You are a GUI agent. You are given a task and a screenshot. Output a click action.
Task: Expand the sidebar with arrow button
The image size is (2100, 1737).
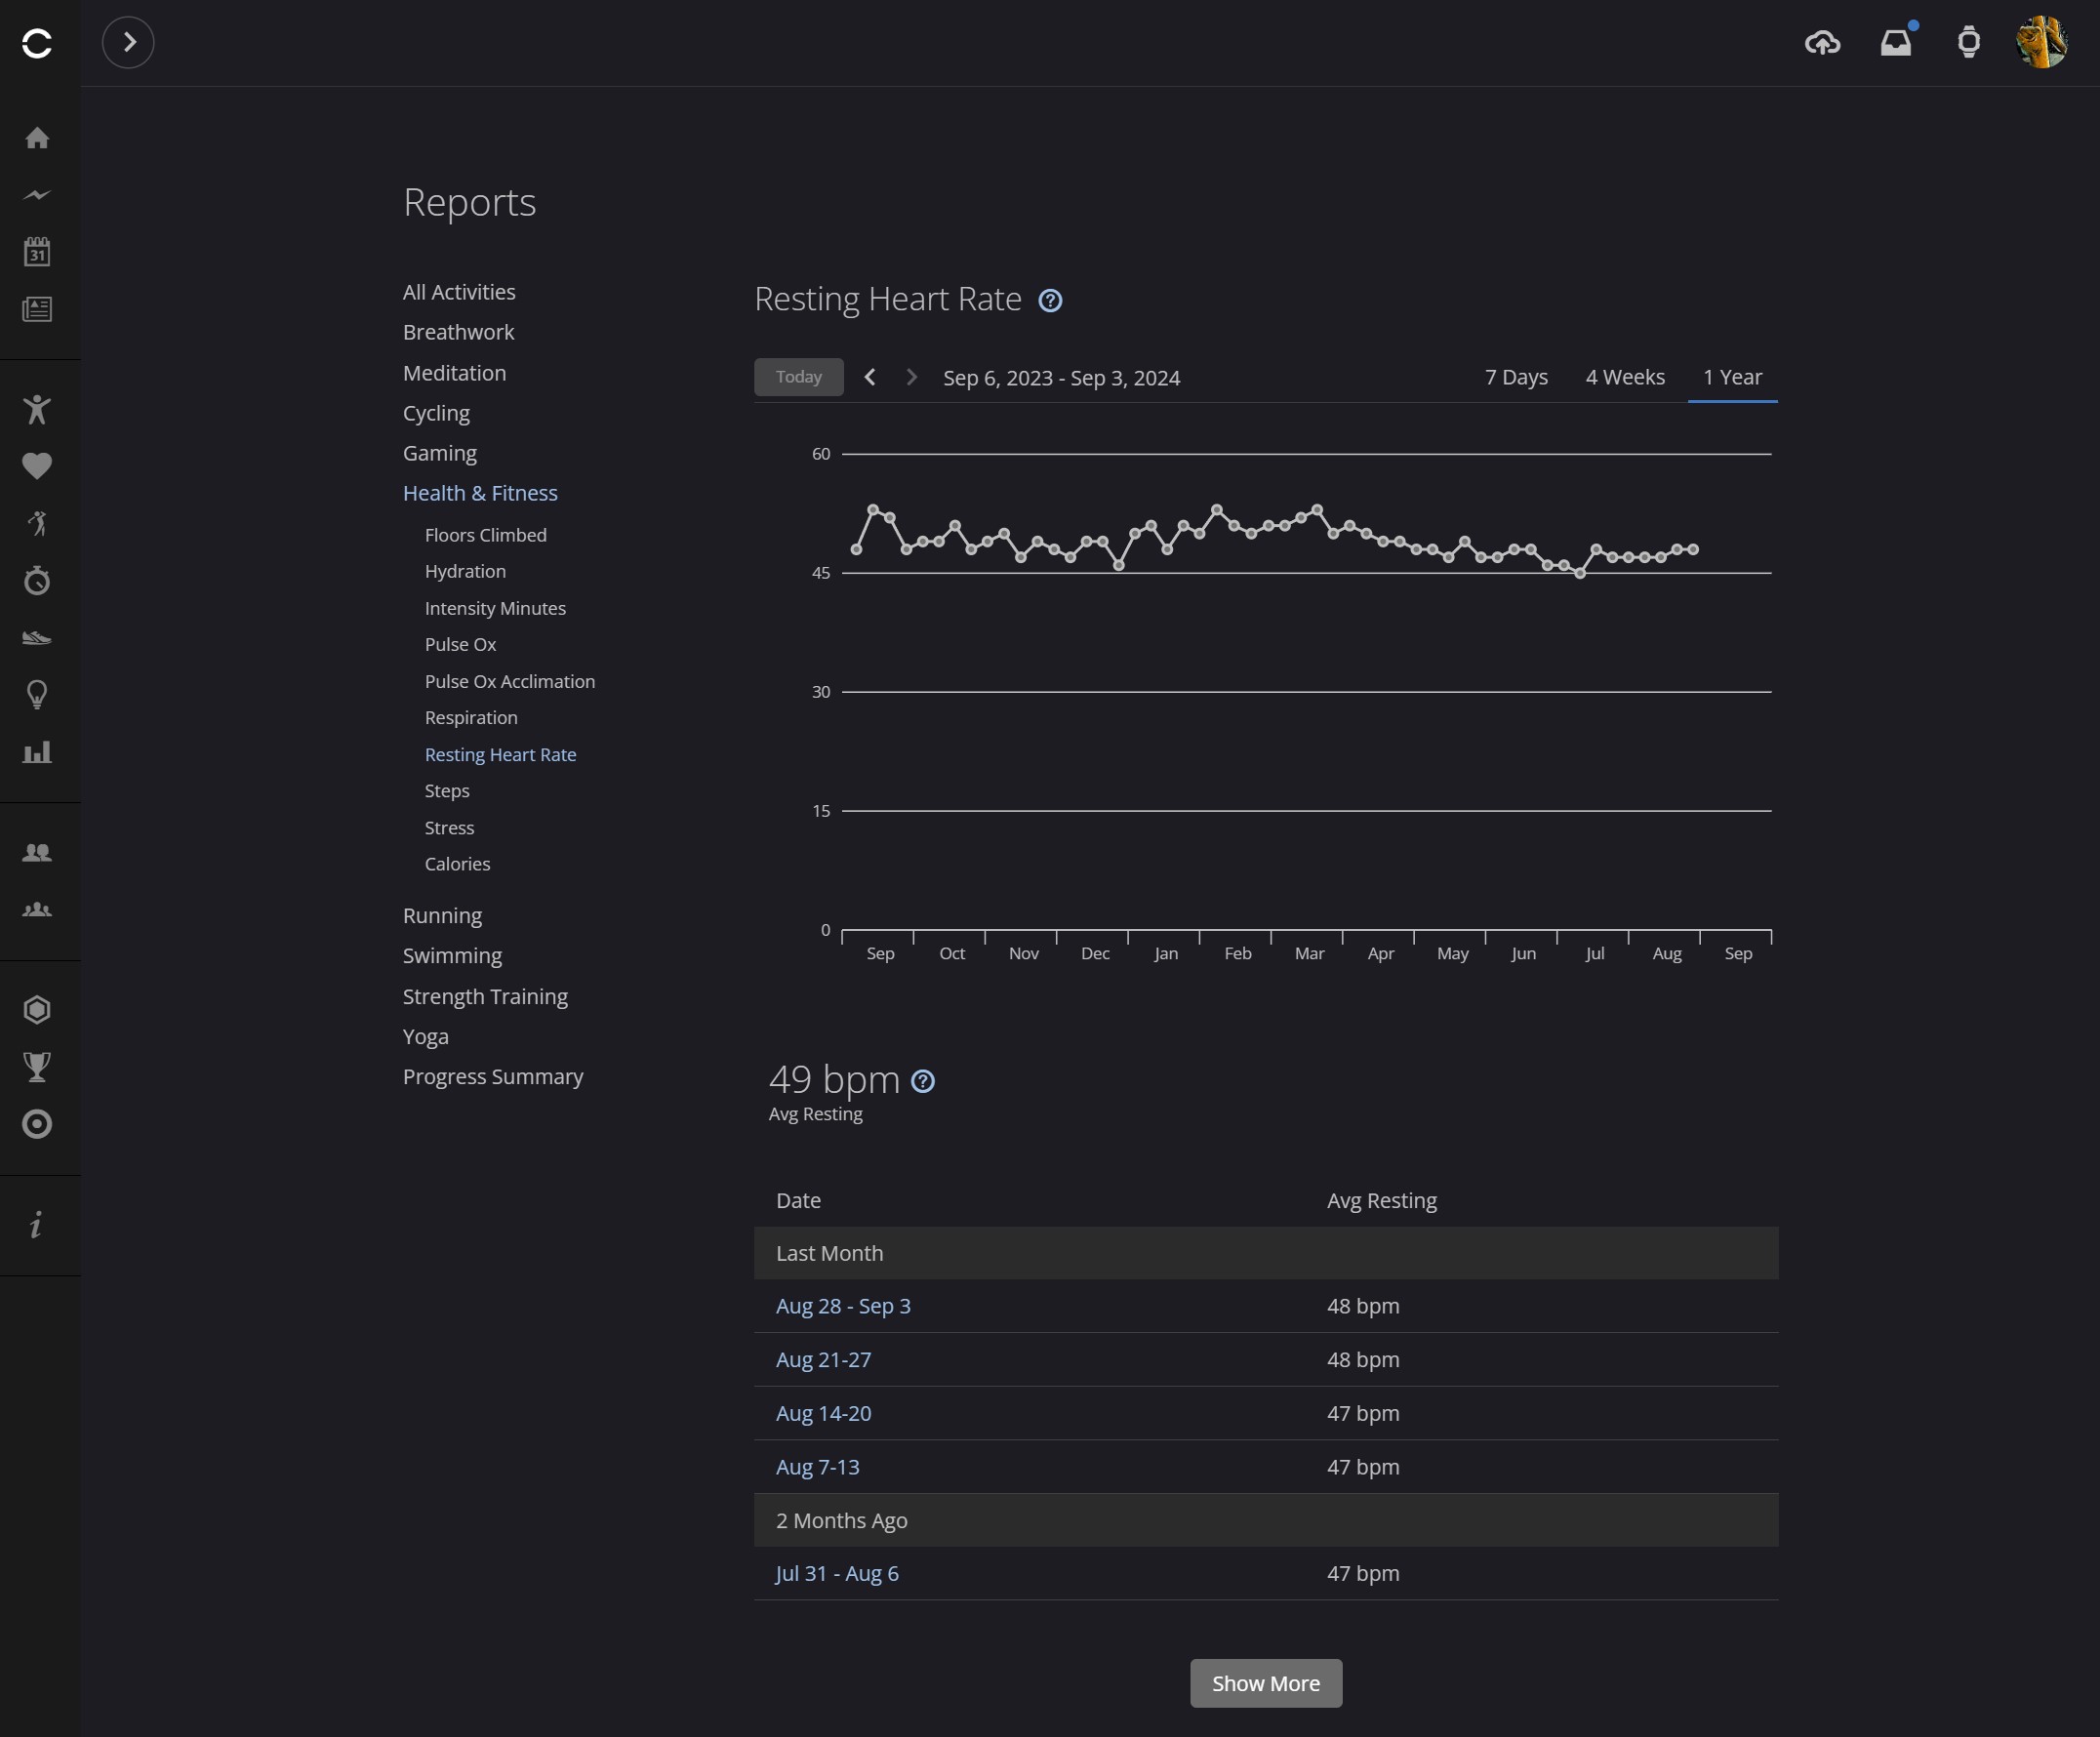coord(128,42)
